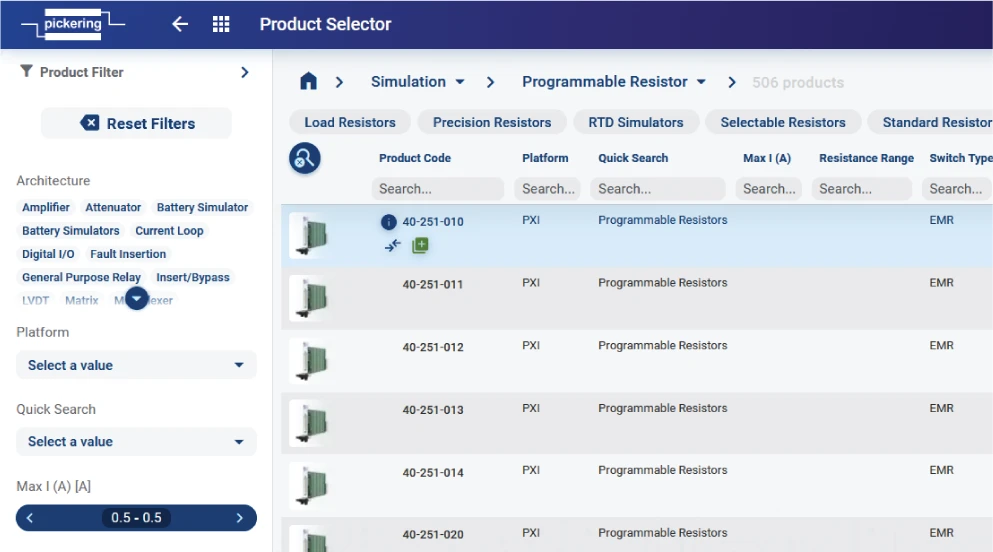Open the Quick Search Select a value dropdown

point(136,442)
